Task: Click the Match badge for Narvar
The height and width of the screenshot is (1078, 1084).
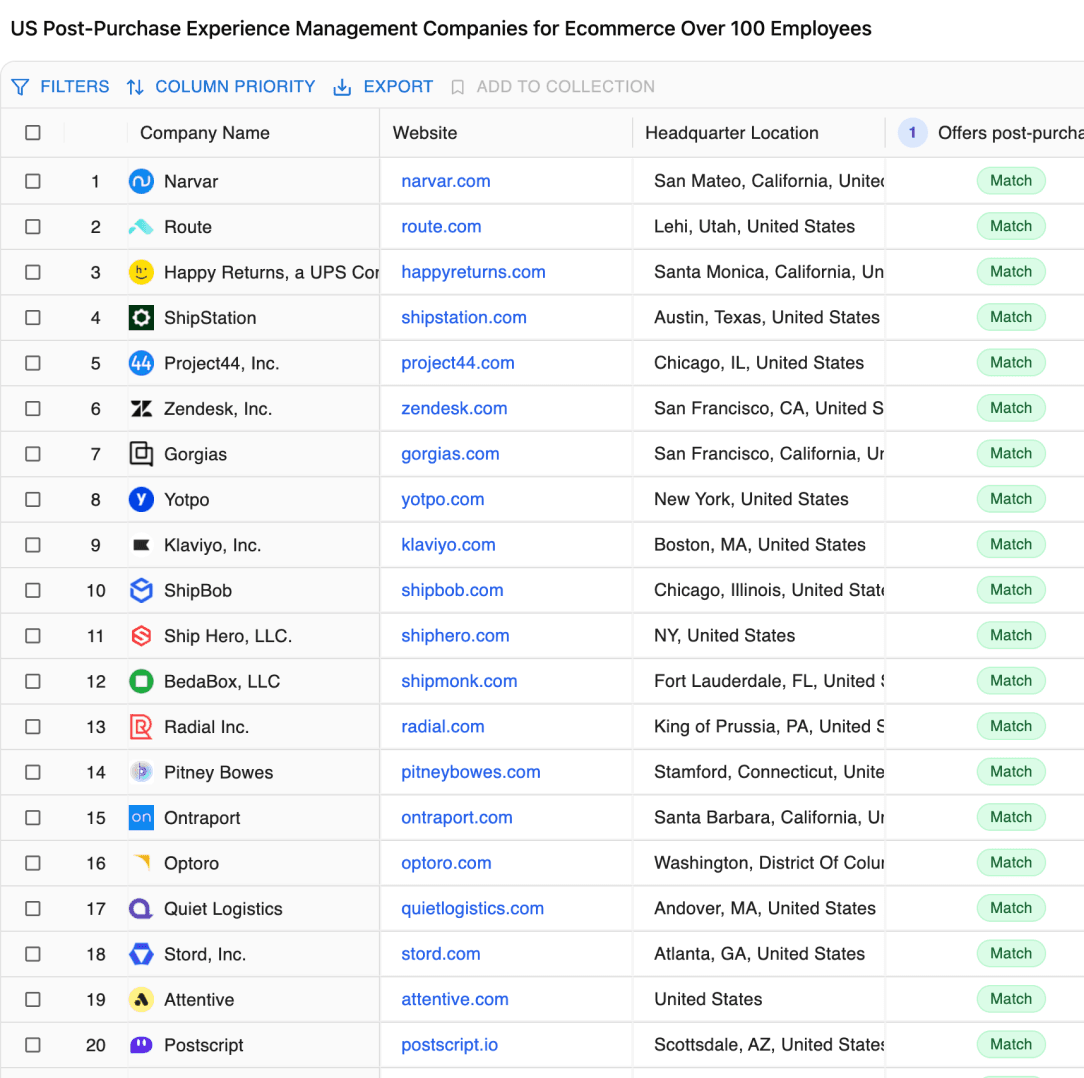Action: [x=1011, y=181]
